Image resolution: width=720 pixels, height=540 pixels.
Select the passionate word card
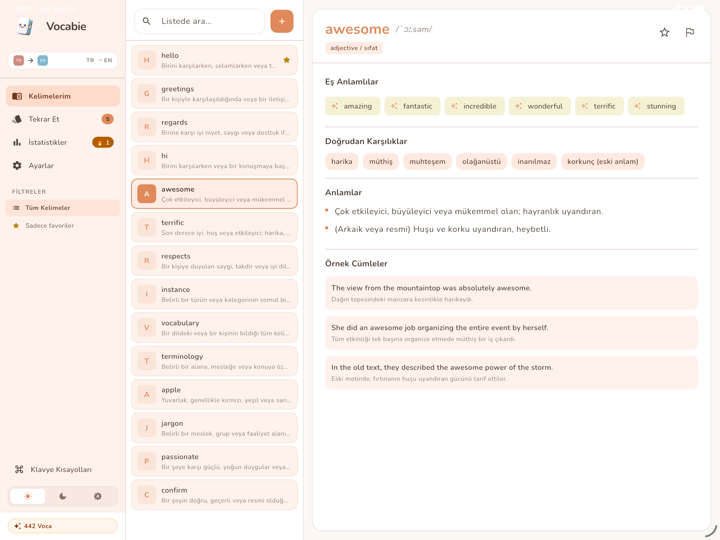point(214,461)
